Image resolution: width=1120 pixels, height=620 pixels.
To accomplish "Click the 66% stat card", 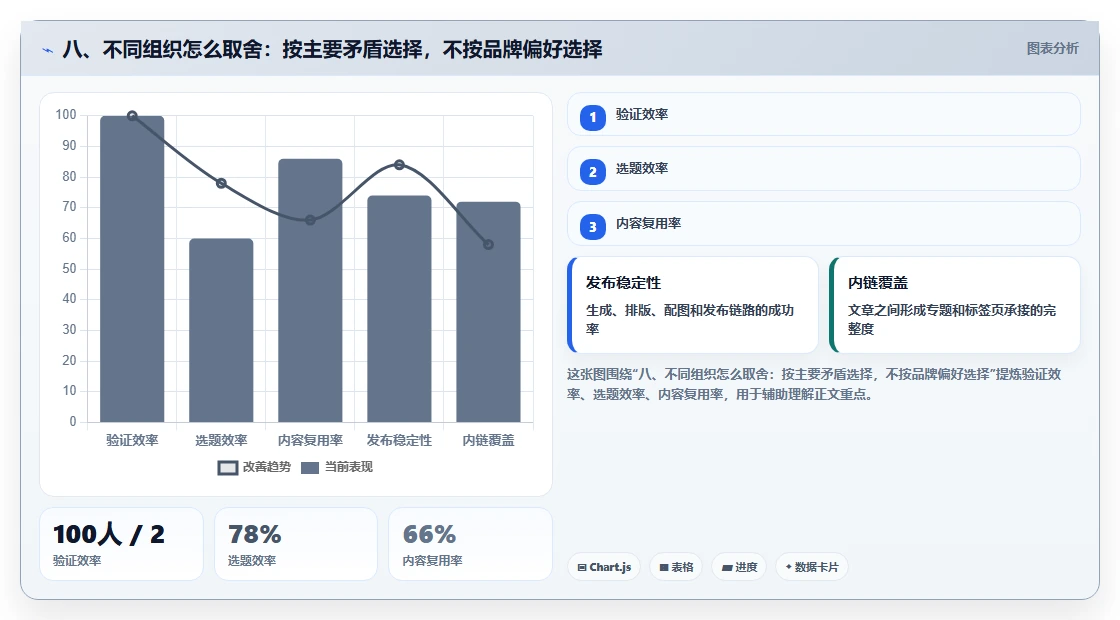I will [471, 544].
